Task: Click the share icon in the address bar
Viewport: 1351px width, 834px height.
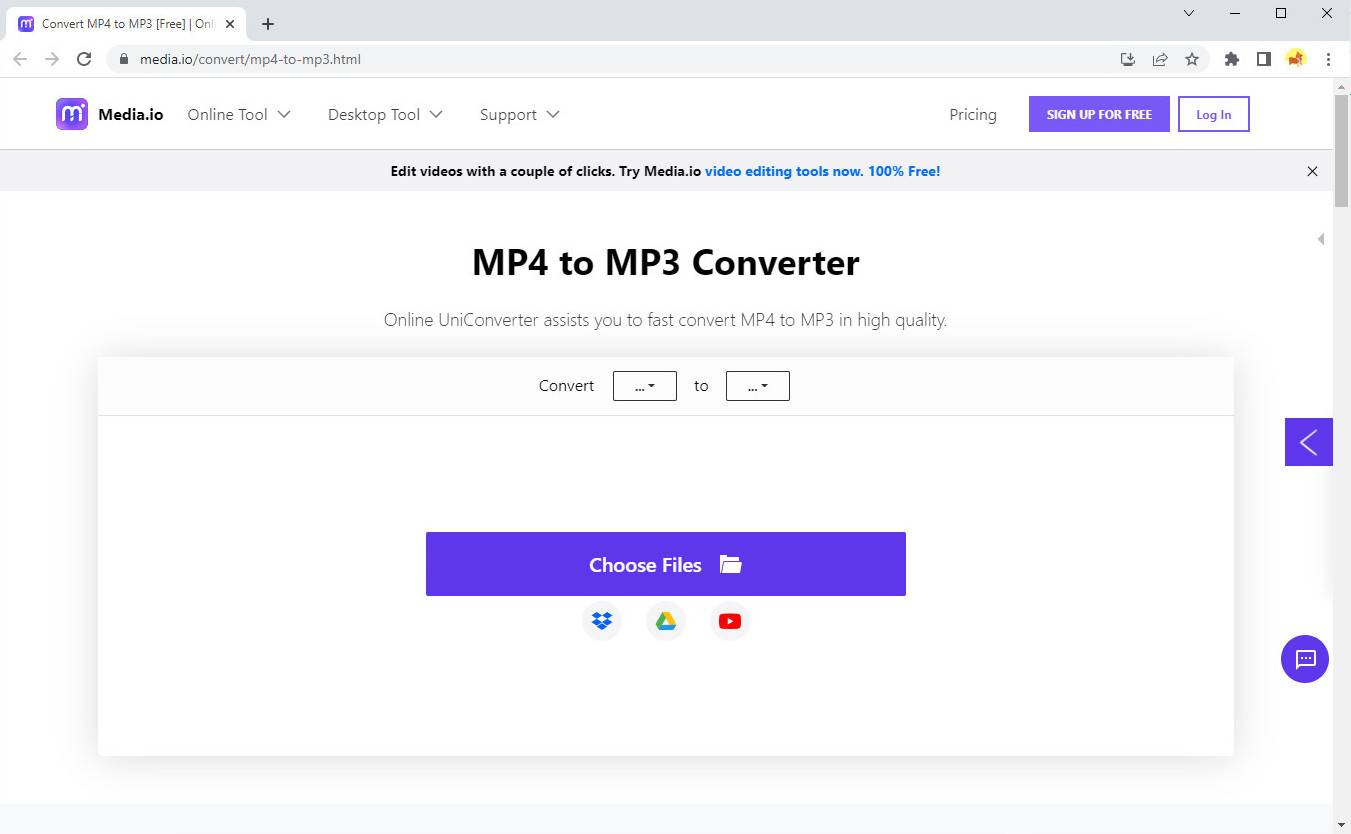Action: tap(1160, 59)
